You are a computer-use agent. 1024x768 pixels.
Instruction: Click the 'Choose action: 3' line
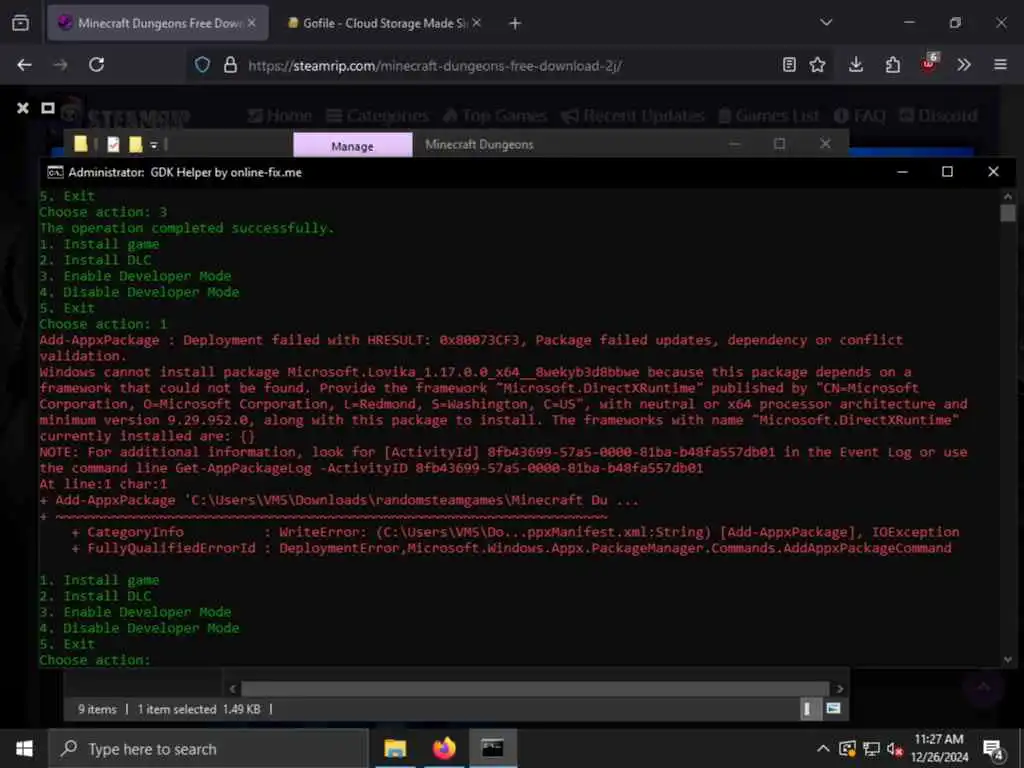pos(103,212)
